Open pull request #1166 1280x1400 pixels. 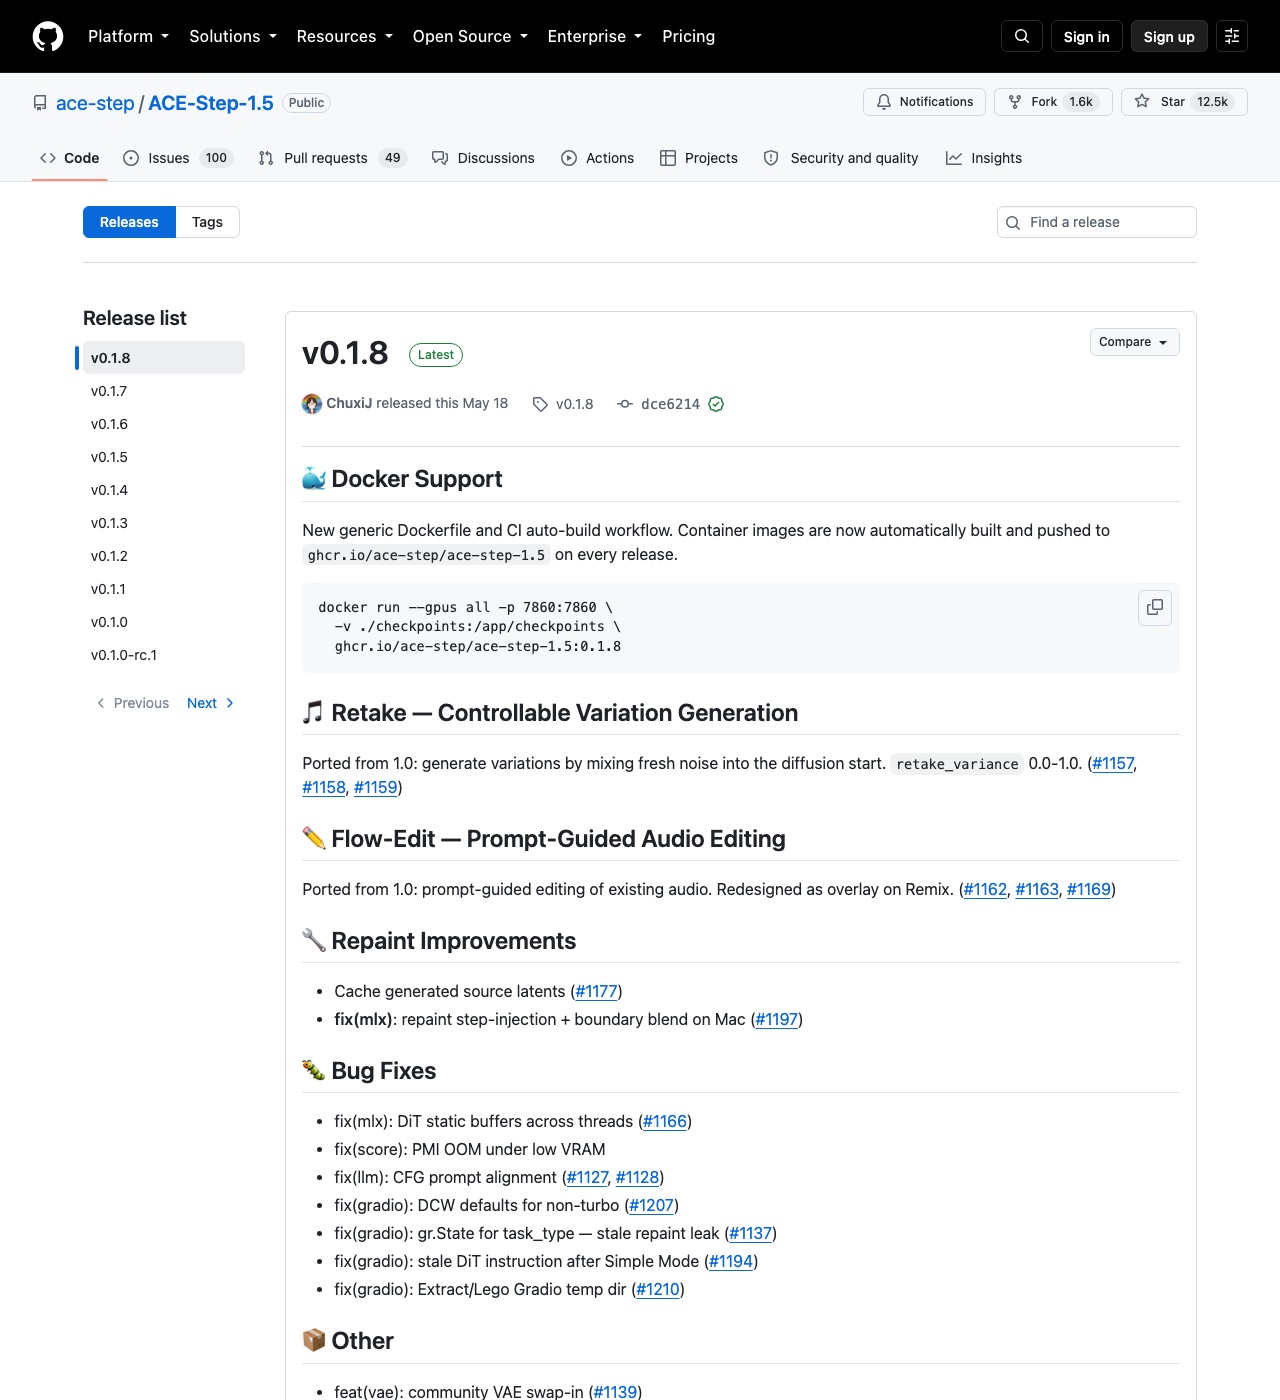(665, 1121)
